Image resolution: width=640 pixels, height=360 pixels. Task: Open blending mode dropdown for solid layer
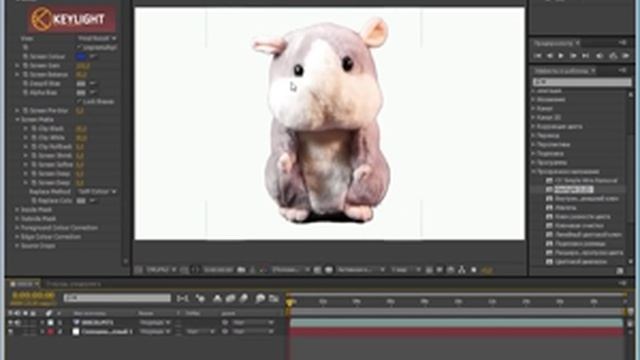[155, 332]
